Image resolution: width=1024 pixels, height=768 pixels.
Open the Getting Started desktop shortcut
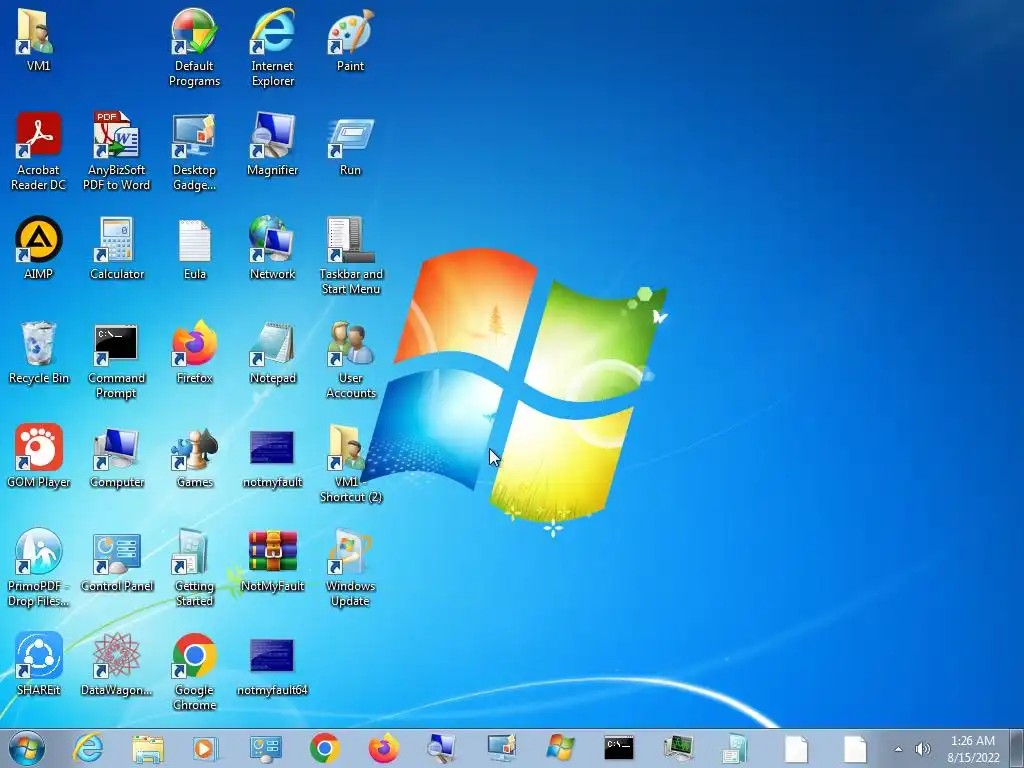click(x=194, y=567)
